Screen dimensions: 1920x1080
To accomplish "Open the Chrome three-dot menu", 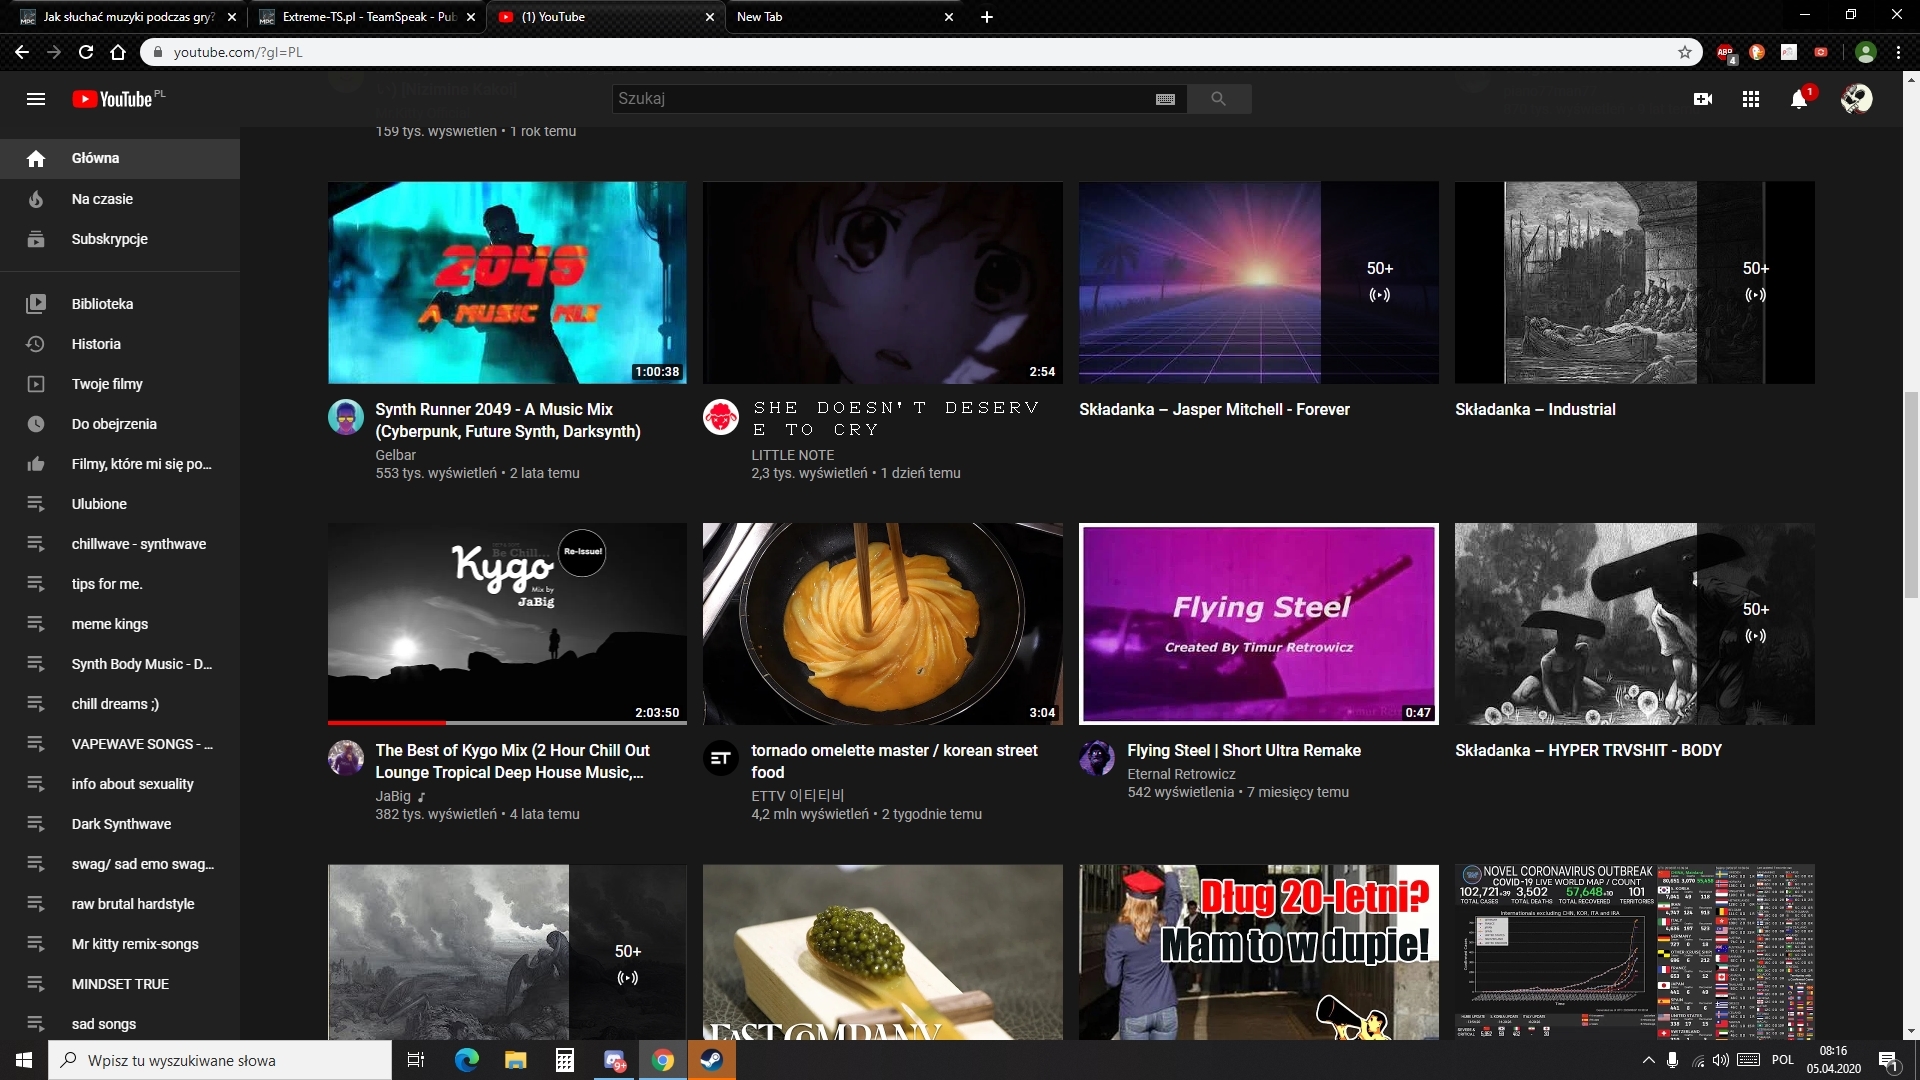I will tap(1898, 52).
